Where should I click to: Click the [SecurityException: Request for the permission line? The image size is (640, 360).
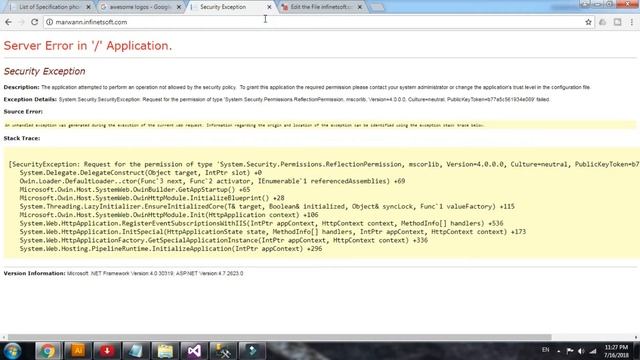(324, 164)
